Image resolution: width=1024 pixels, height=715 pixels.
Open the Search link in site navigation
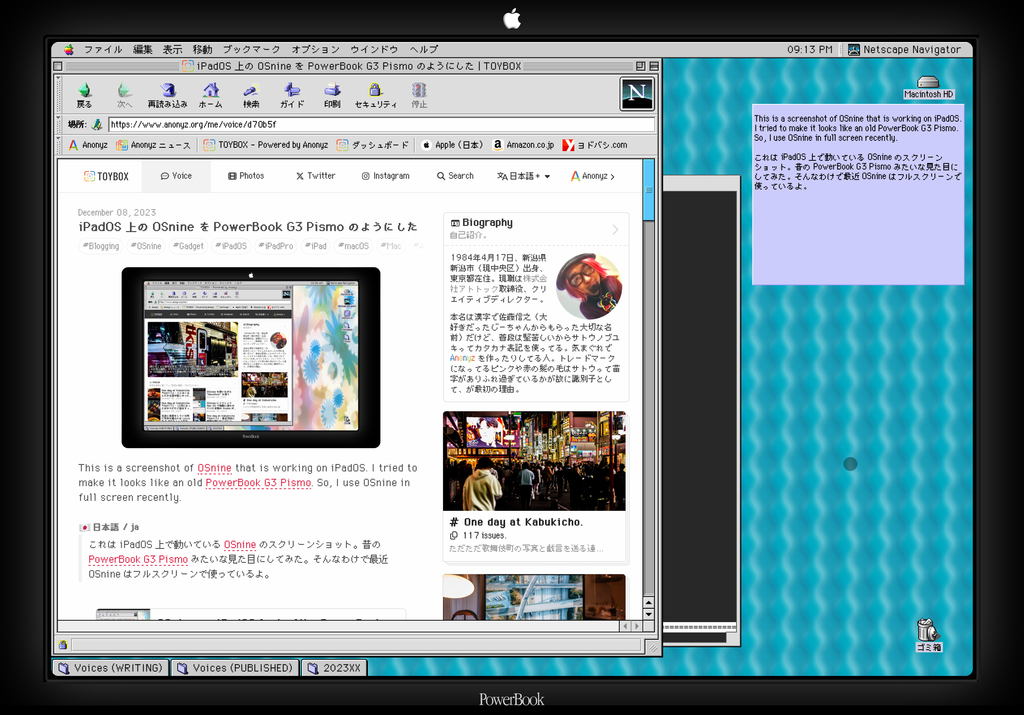pyautogui.click(x=455, y=176)
